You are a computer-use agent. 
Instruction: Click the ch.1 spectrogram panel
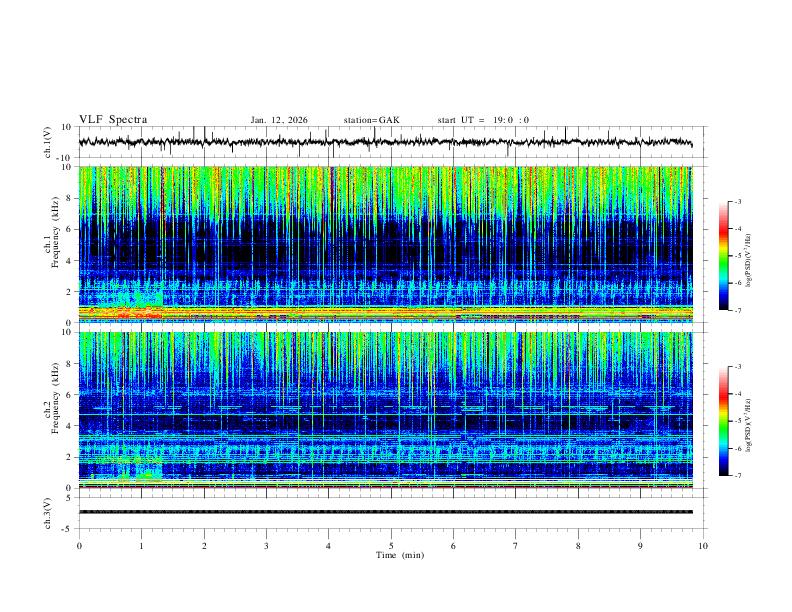pos(385,244)
